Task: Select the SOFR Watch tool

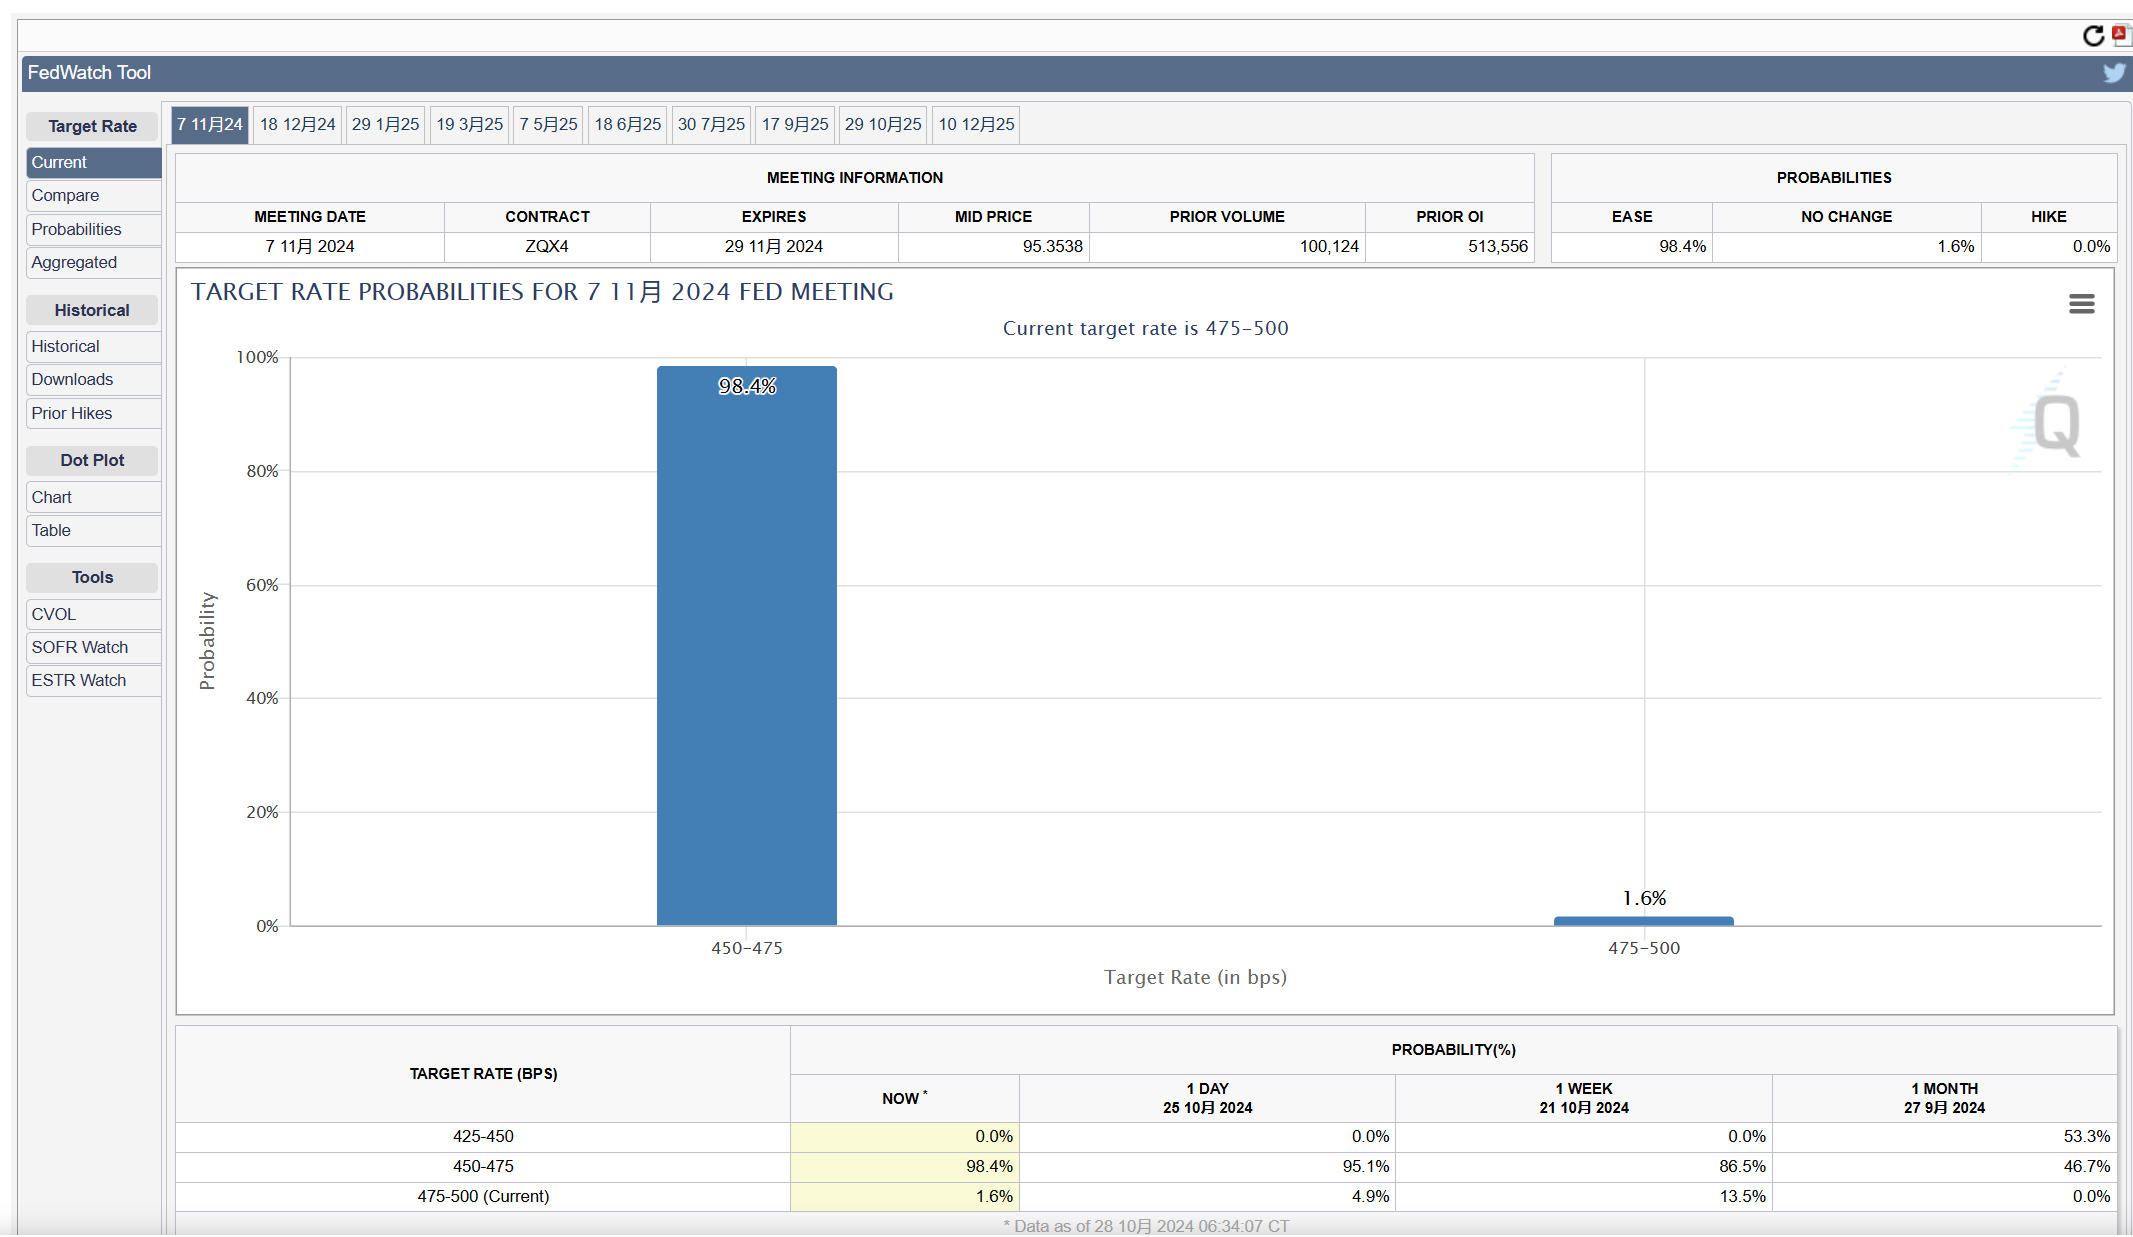Action: coord(79,645)
